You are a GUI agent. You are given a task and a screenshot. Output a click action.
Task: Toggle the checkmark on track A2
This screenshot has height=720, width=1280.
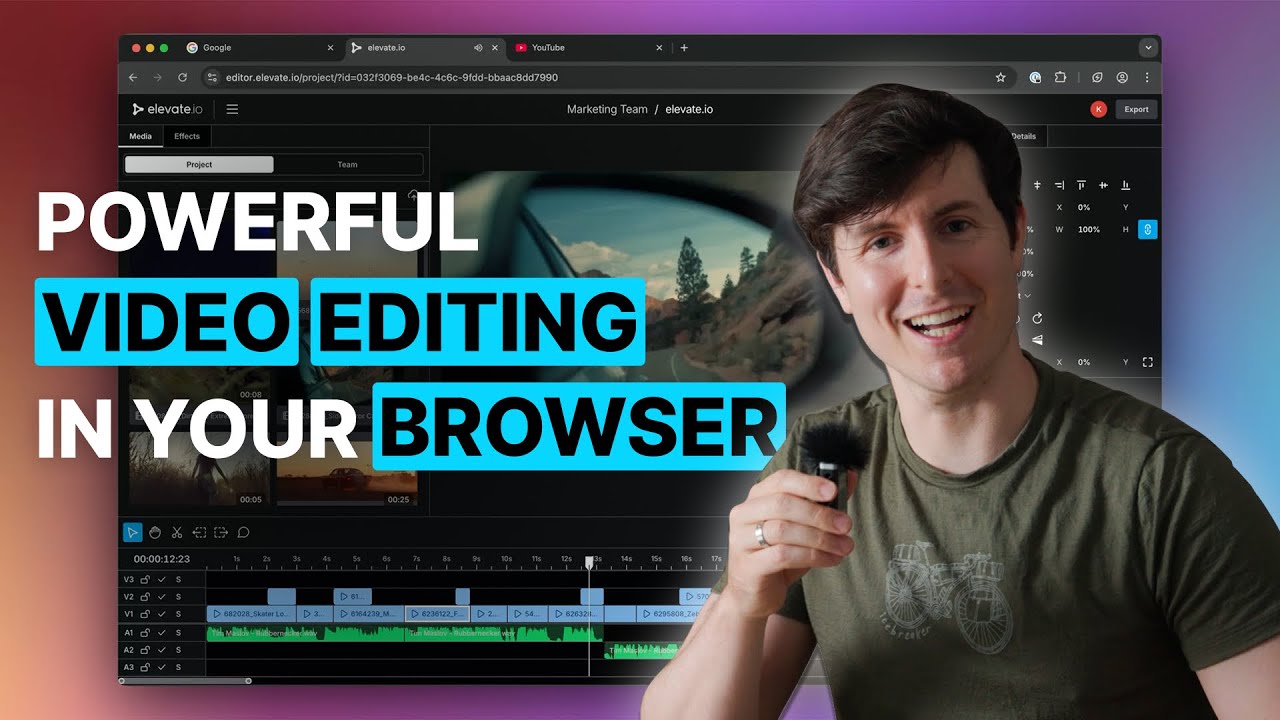pyautogui.click(x=162, y=650)
